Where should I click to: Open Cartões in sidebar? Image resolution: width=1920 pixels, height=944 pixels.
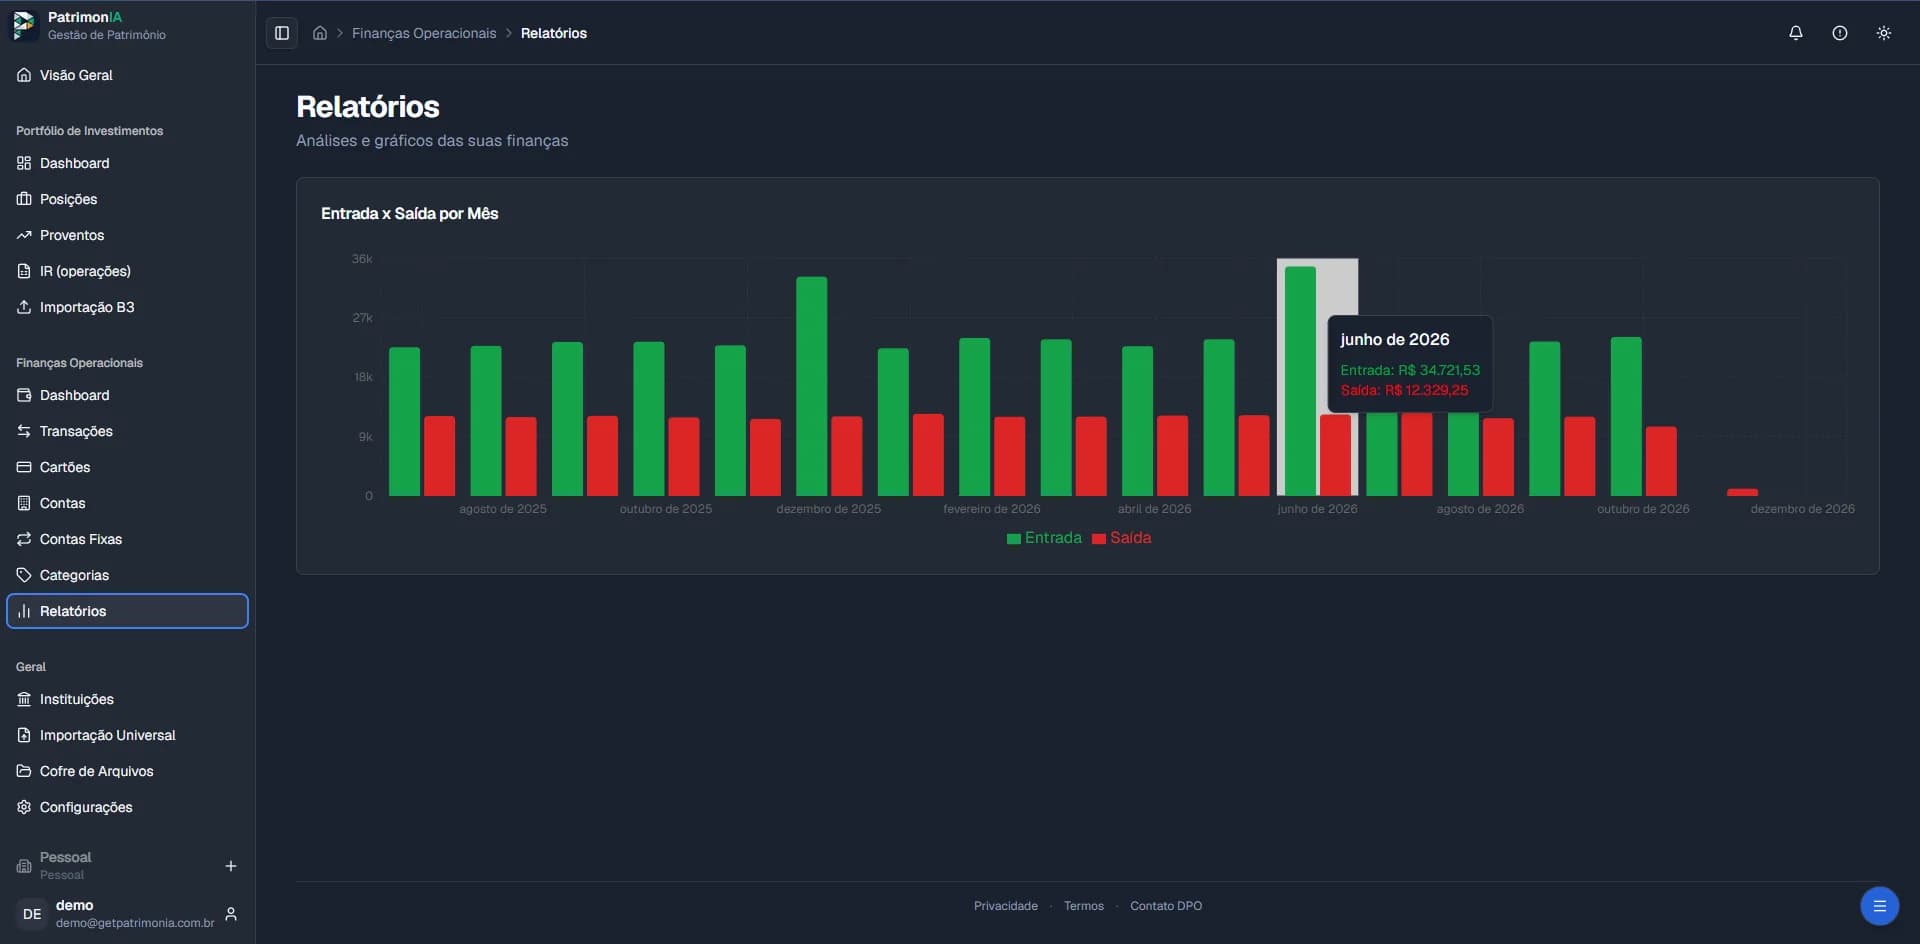click(127, 467)
